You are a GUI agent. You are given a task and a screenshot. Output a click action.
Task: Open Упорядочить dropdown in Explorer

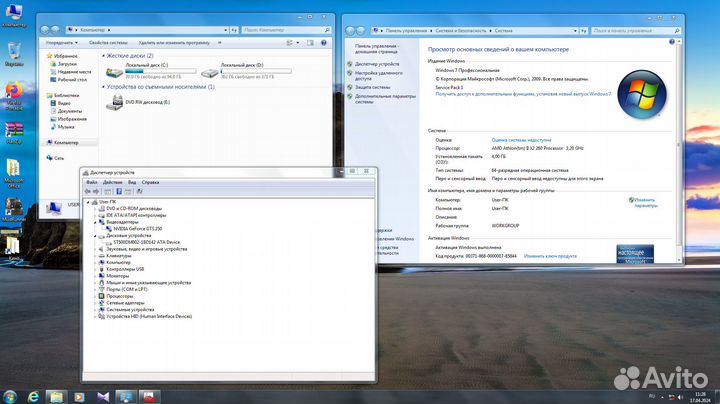62,43
